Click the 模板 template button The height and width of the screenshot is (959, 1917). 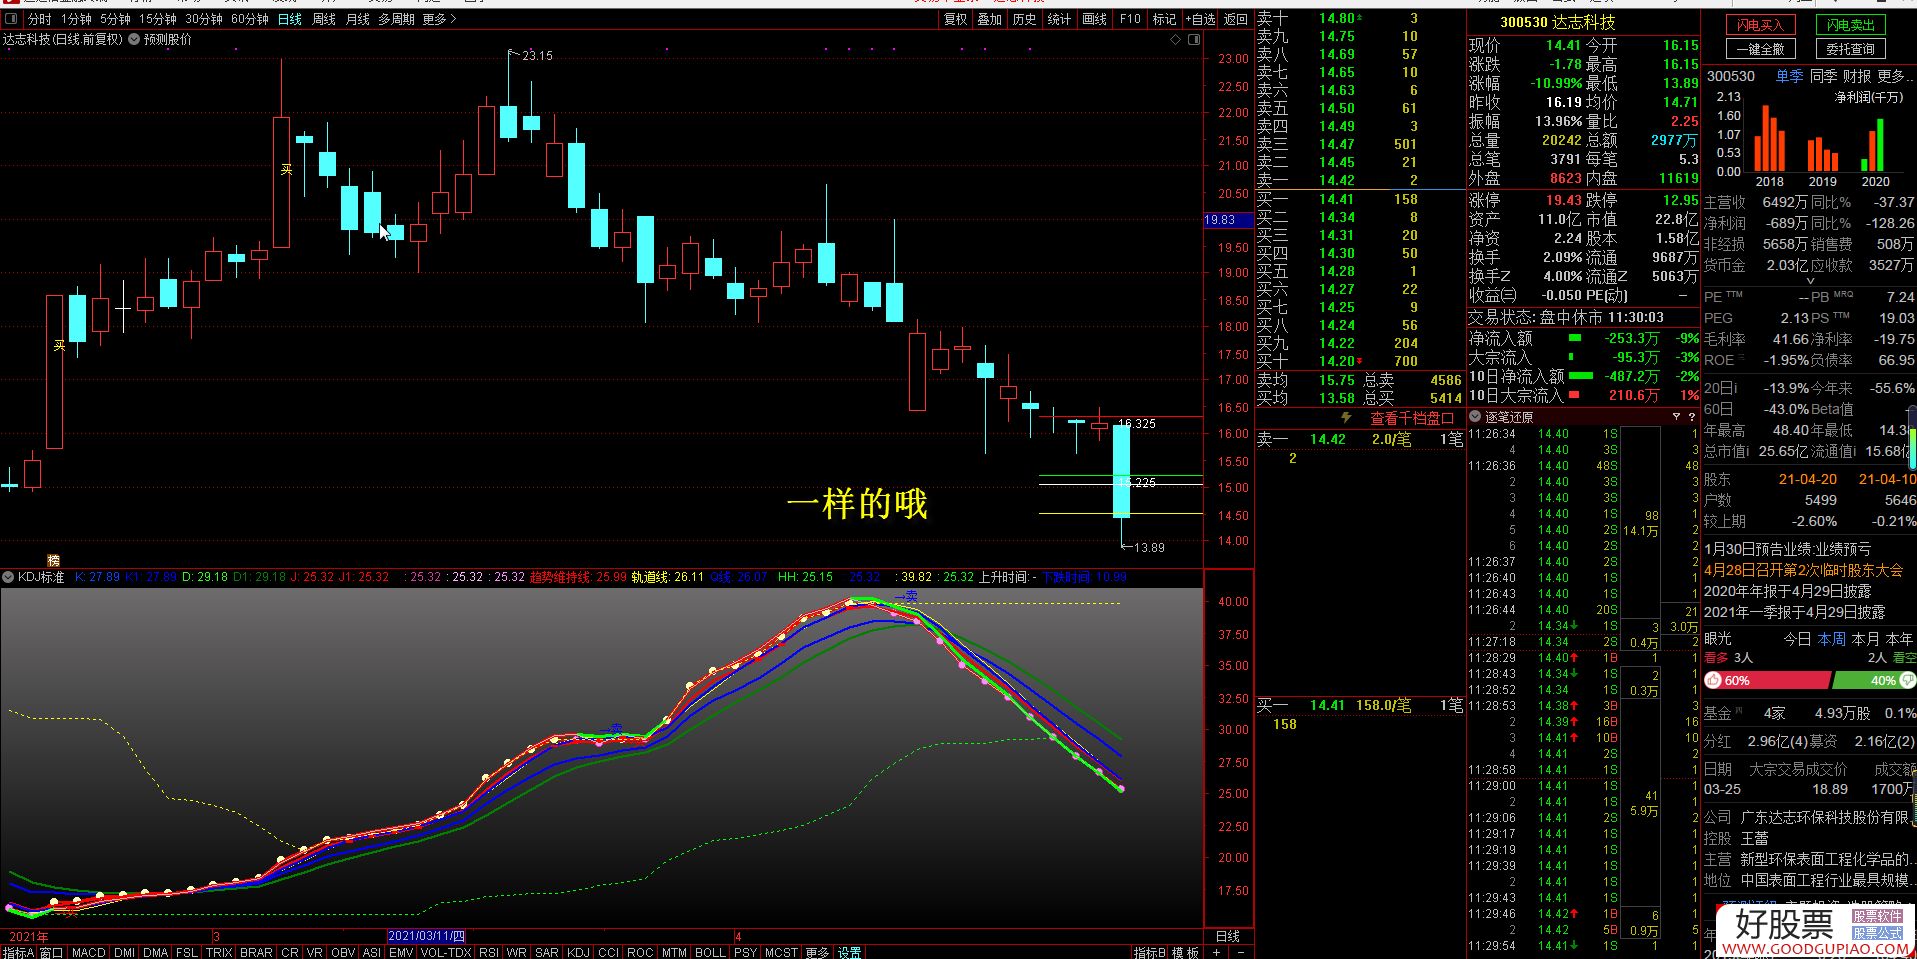click(x=1186, y=952)
